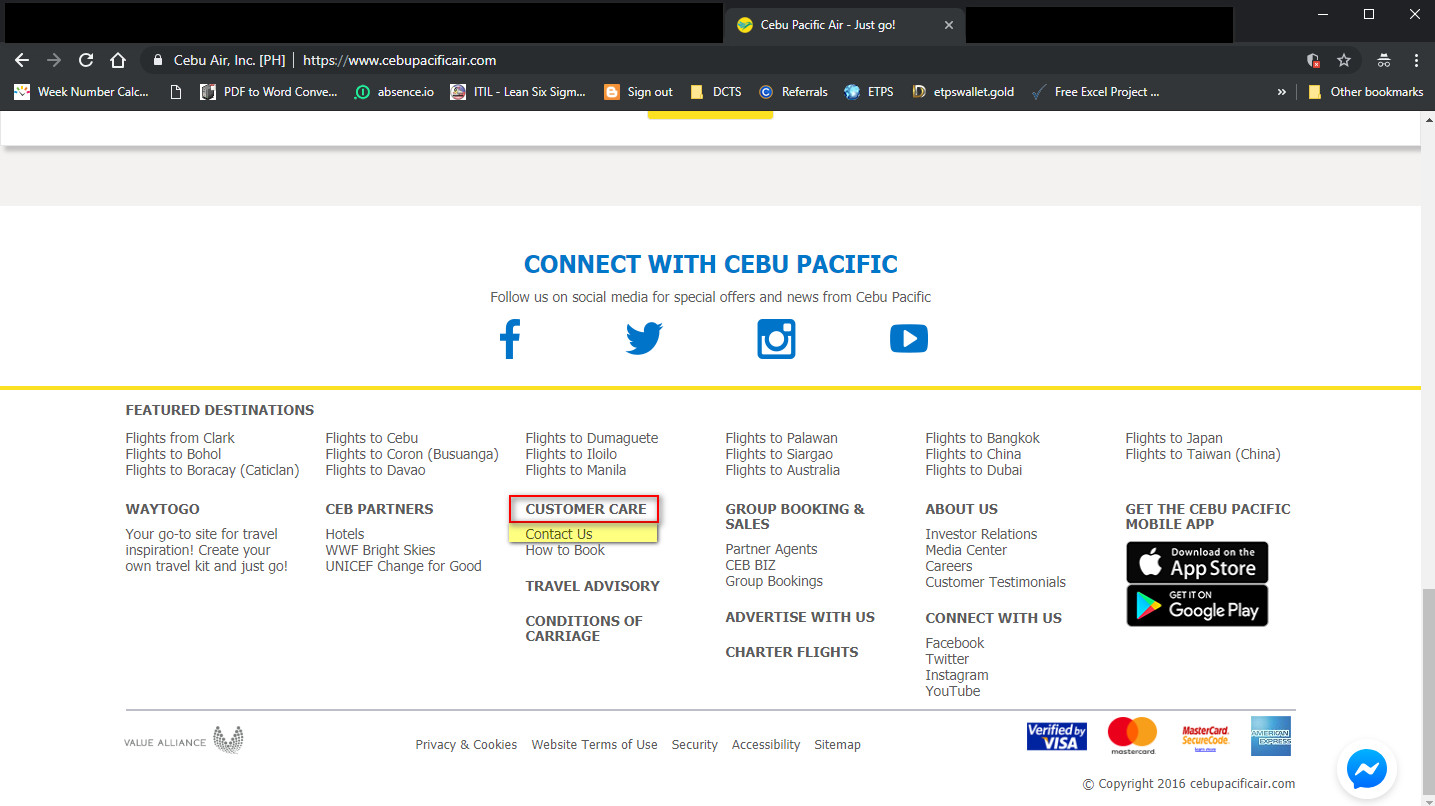Open the Media Center link
This screenshot has height=806, width=1435.
coord(966,550)
